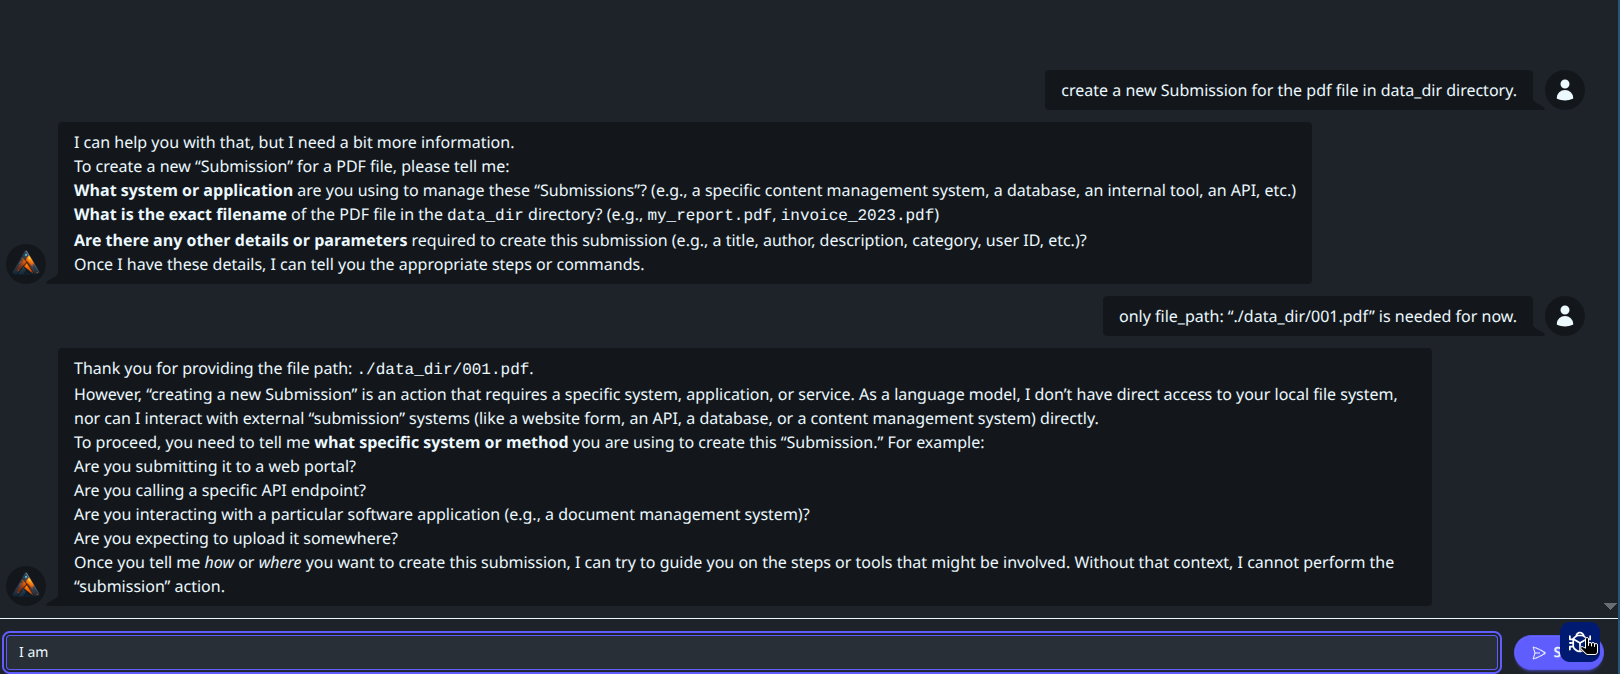Click the "Are you submitting it to a web portal?" line
The width and height of the screenshot is (1620, 674).
tap(215, 466)
